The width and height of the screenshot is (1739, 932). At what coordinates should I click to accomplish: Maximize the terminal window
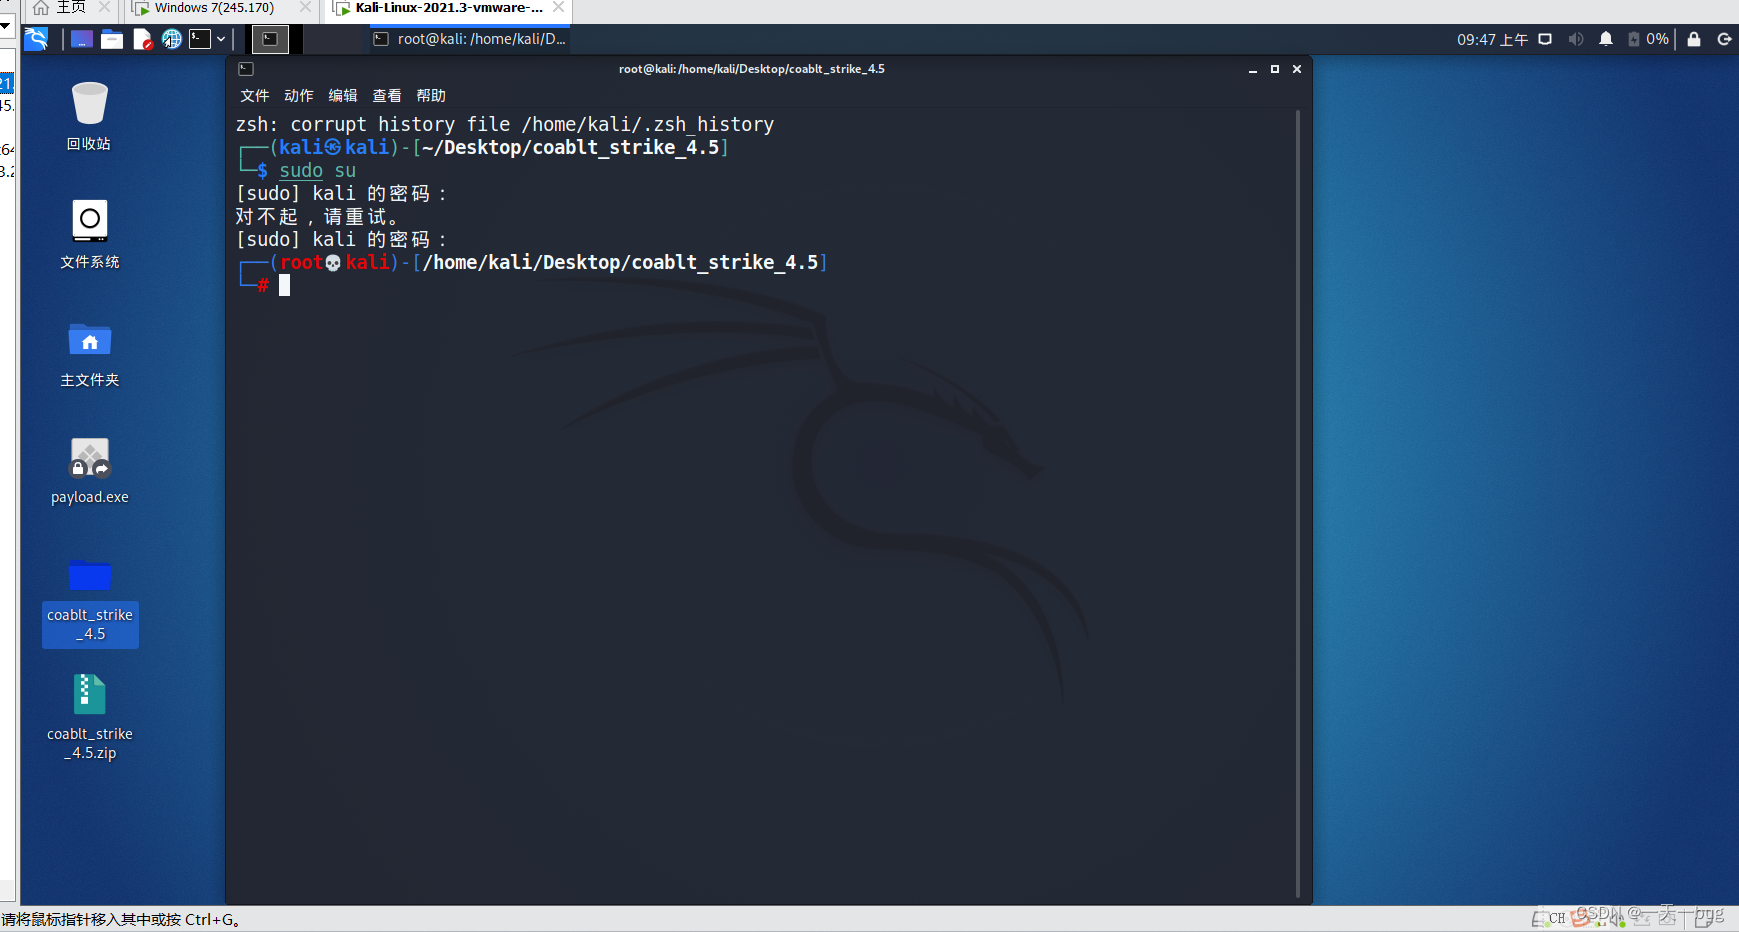coord(1274,69)
